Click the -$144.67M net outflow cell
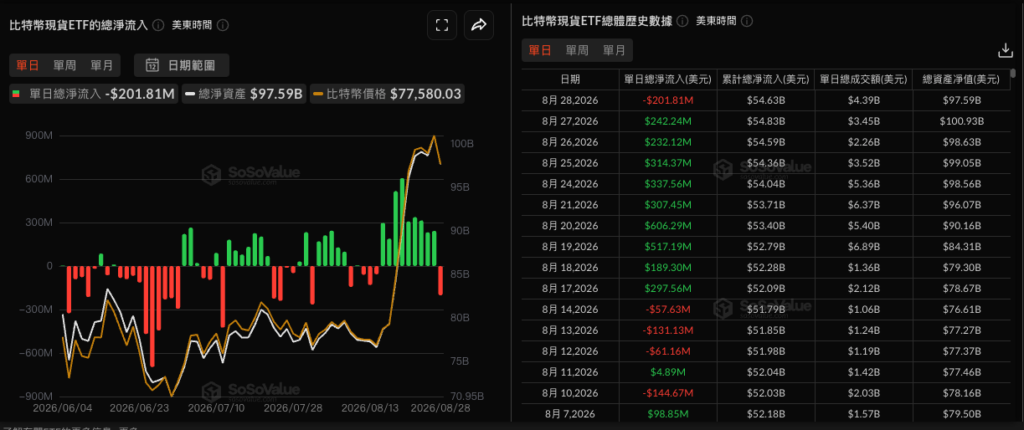 point(667,392)
